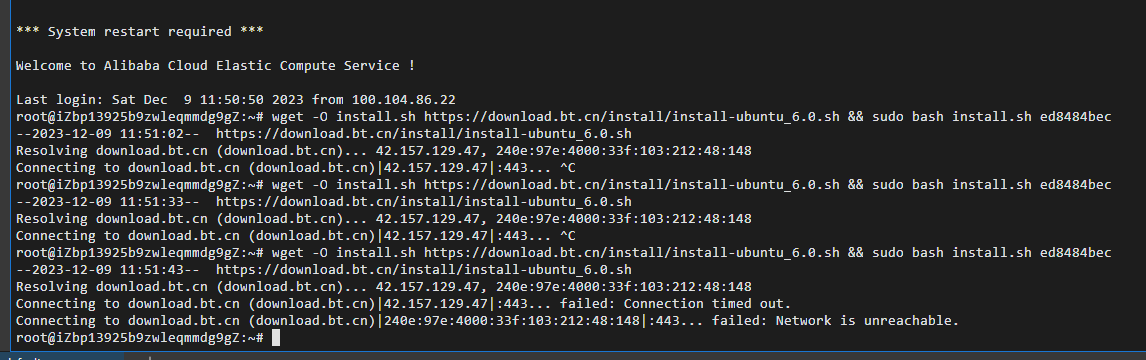Click the second ^C interrupt marker
The width and height of the screenshot is (1146, 360).
(x=568, y=236)
